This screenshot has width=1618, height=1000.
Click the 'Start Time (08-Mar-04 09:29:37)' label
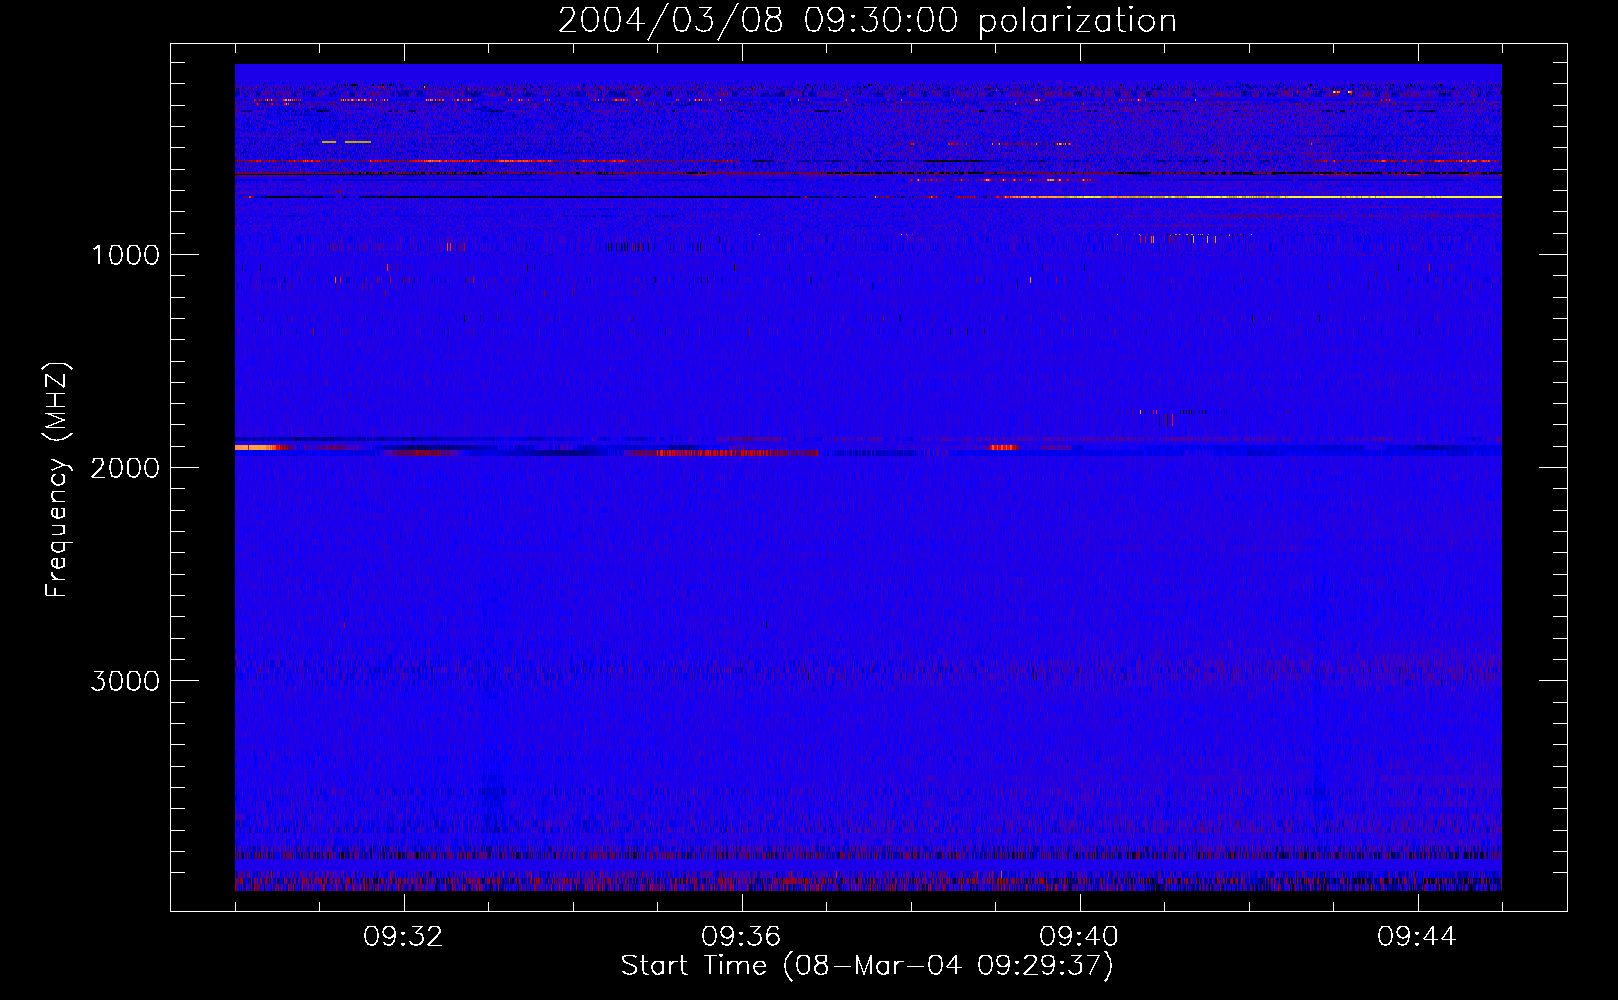pos(867,966)
